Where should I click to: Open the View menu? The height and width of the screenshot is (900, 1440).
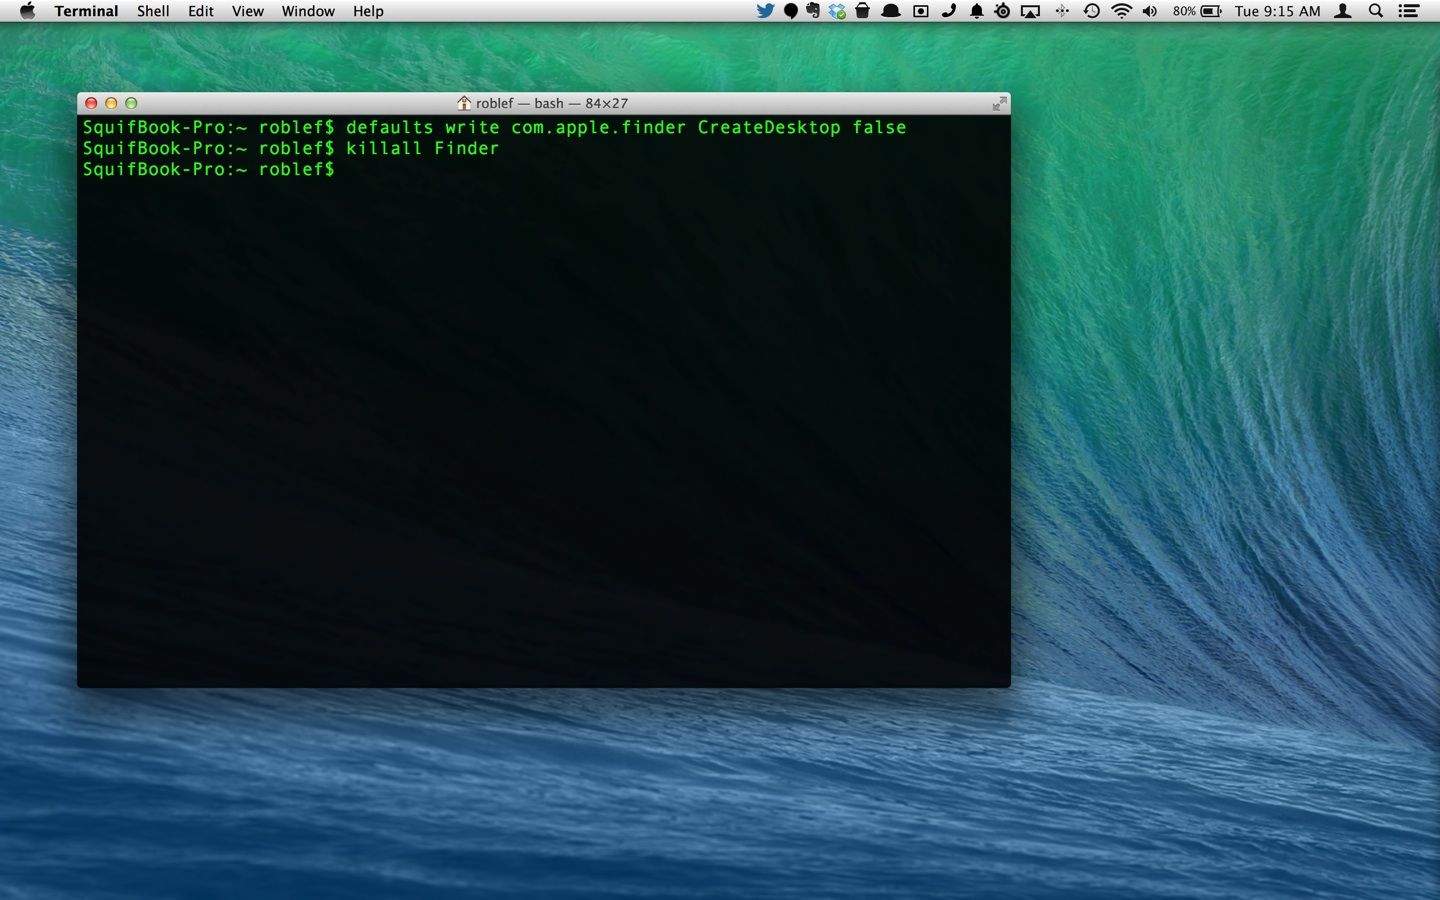247,11
